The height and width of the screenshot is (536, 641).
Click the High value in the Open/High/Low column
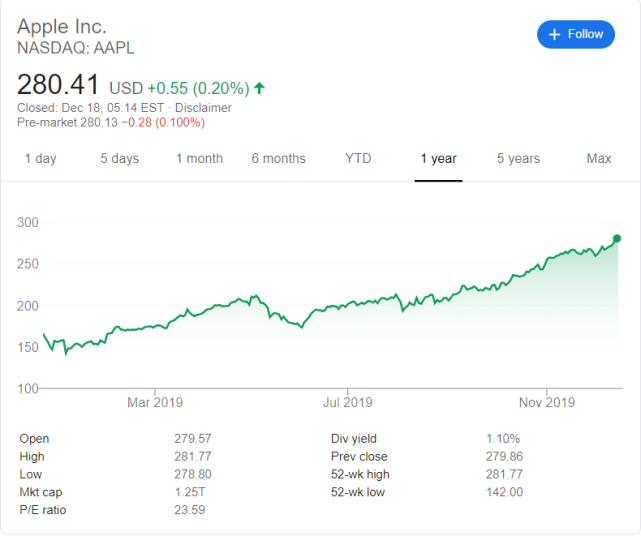coord(193,456)
